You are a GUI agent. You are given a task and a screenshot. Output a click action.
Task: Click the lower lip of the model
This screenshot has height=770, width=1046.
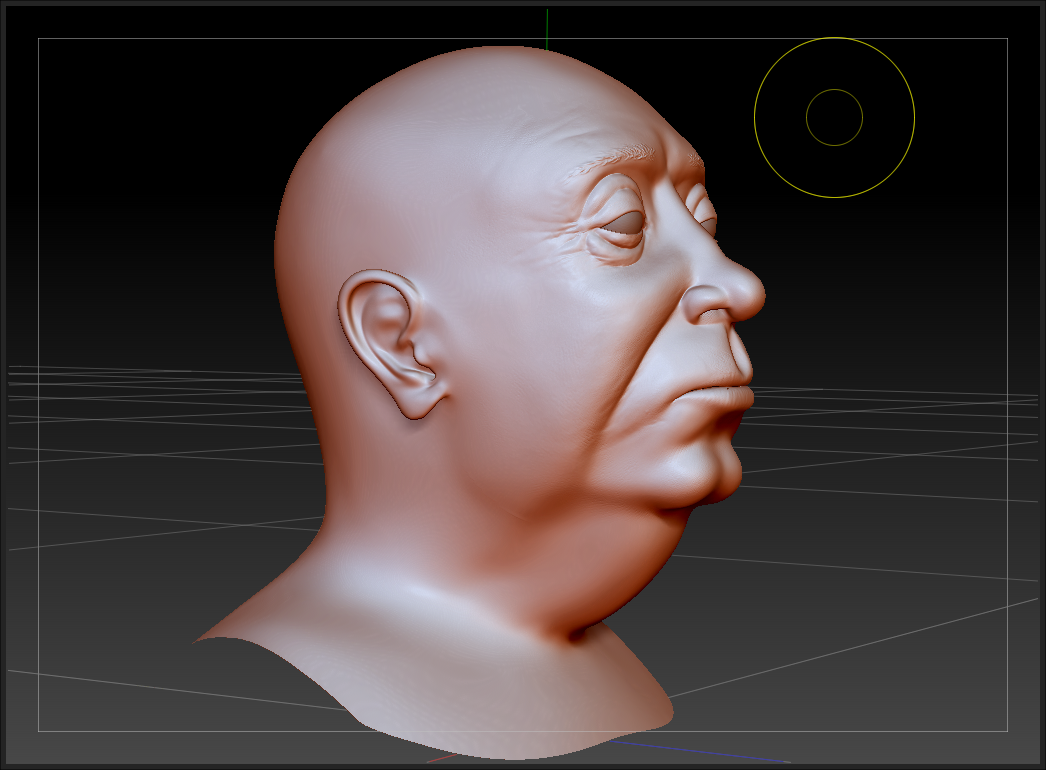722,412
